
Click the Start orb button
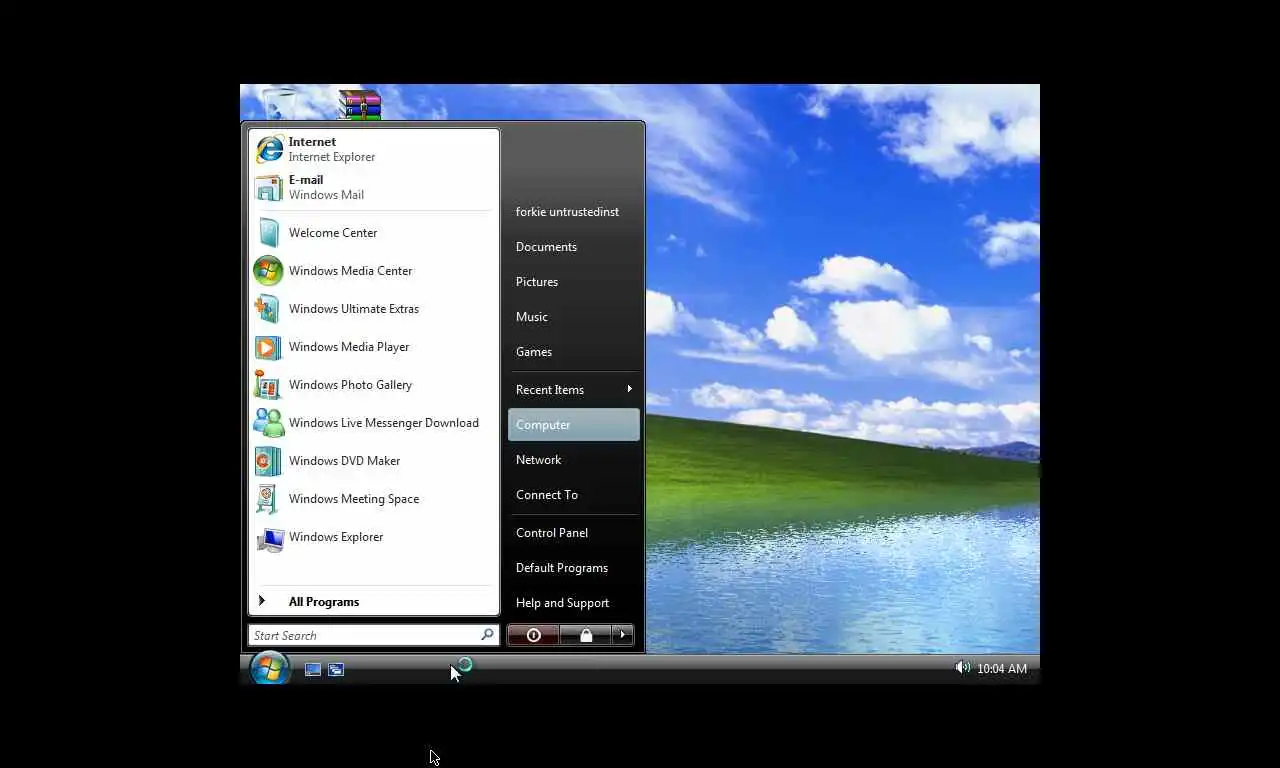coord(269,668)
